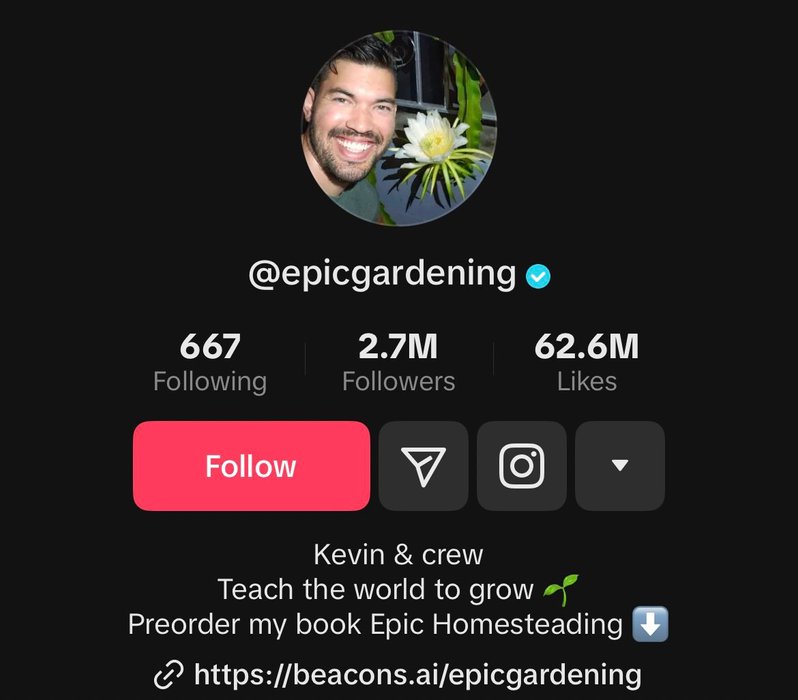Click the Followers label text

398,381
